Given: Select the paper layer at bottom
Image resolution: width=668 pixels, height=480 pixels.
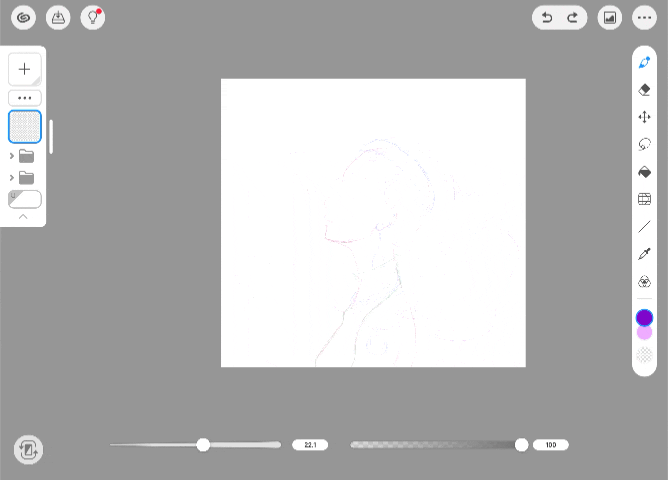Looking at the screenshot, I should [25, 199].
